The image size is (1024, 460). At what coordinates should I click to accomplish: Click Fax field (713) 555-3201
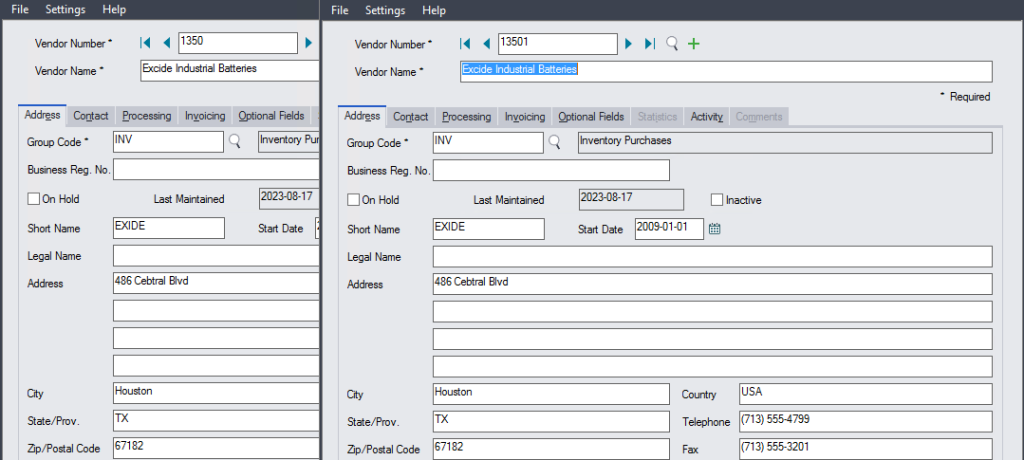865,449
